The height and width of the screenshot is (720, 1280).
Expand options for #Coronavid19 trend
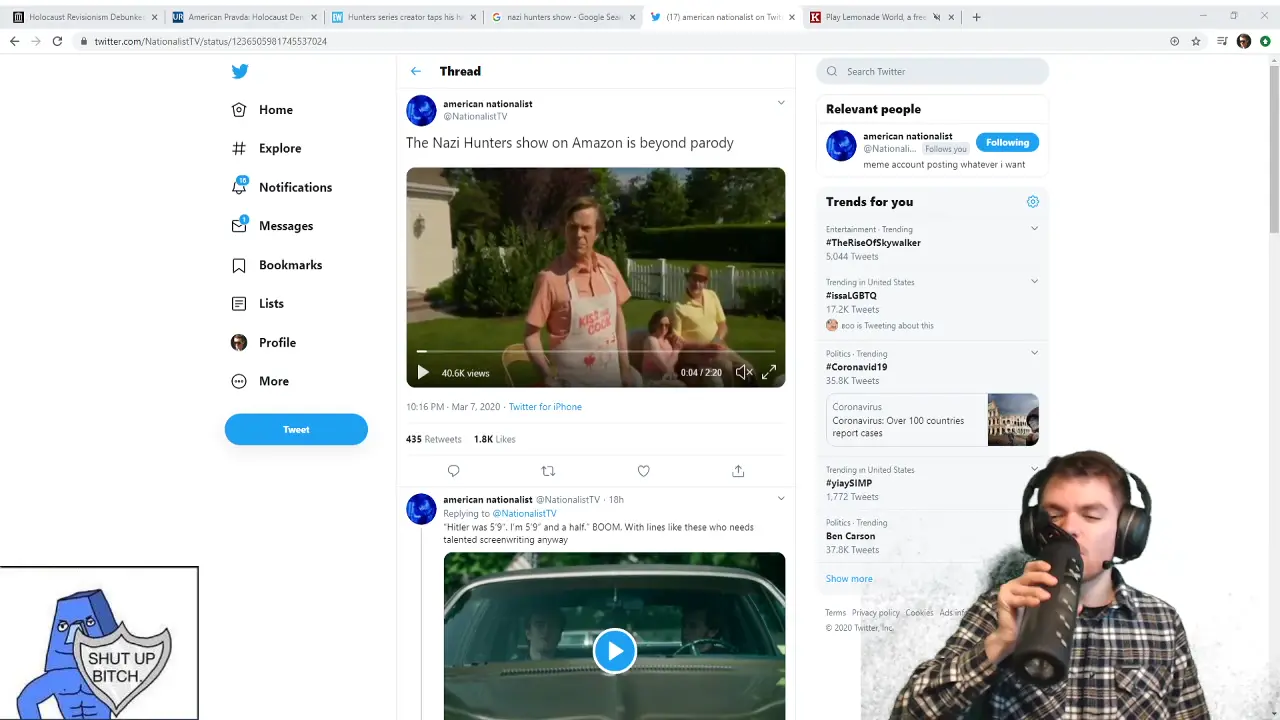coord(1034,353)
